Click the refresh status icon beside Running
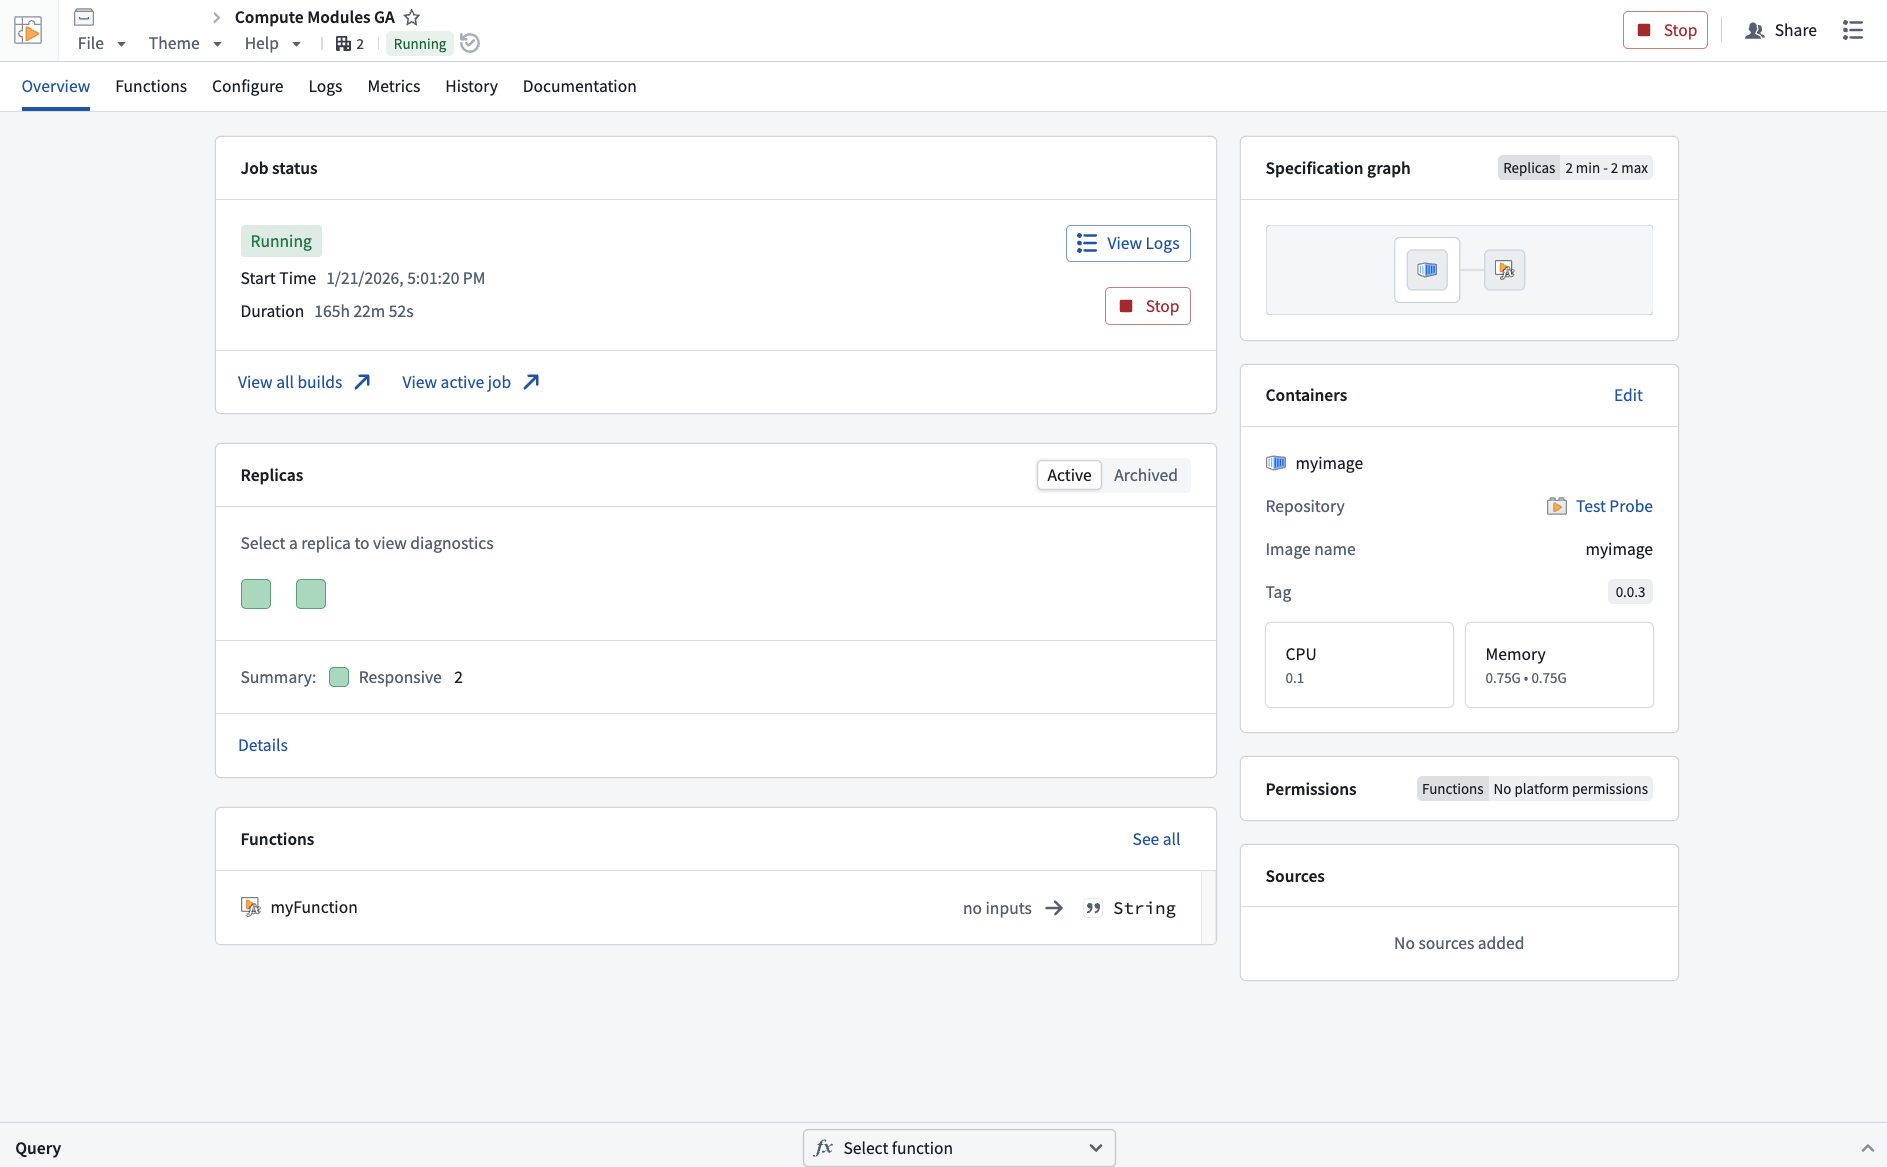 470,43
